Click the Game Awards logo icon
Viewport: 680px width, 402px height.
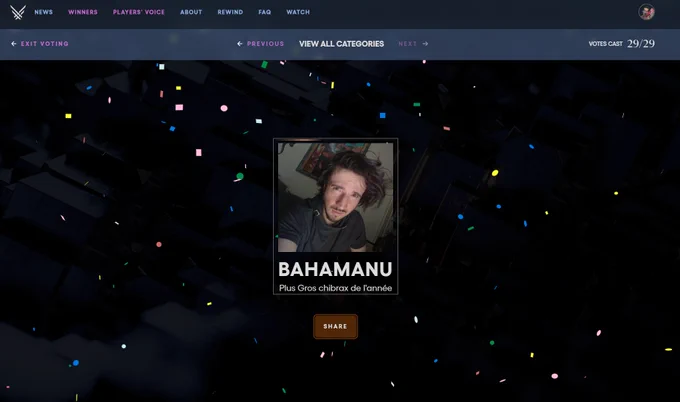click(18, 12)
